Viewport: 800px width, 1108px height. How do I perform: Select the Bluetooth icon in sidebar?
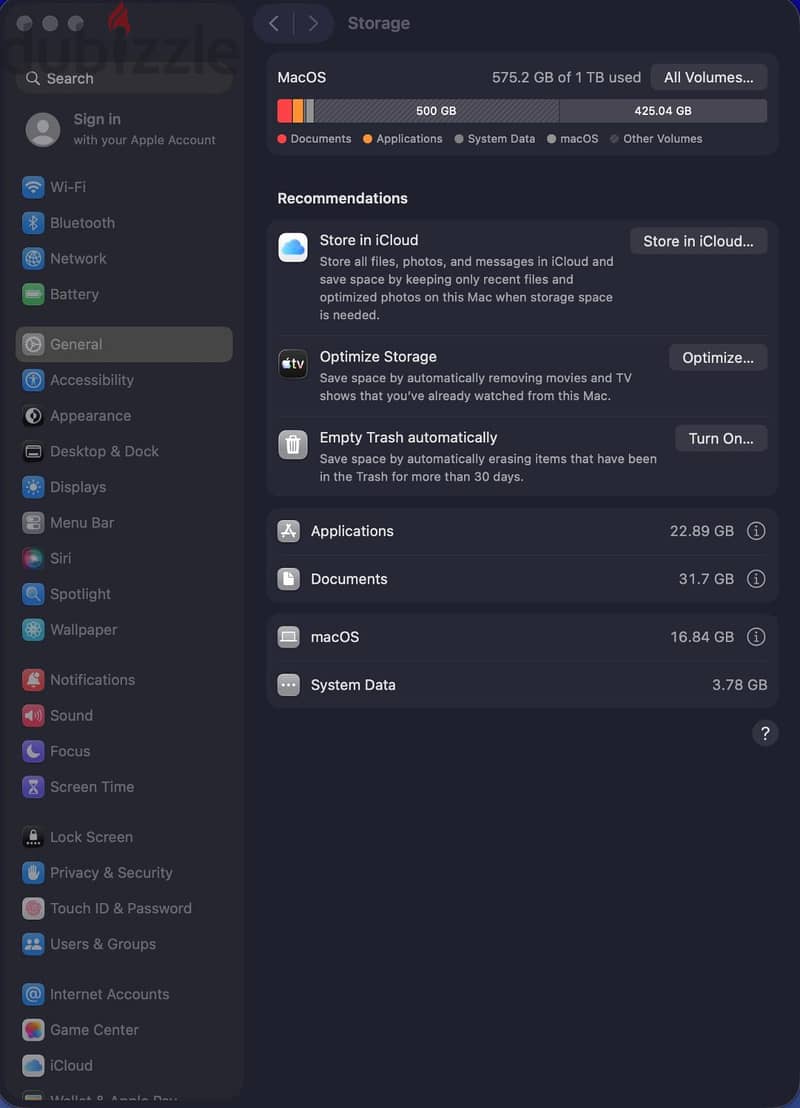[33, 223]
